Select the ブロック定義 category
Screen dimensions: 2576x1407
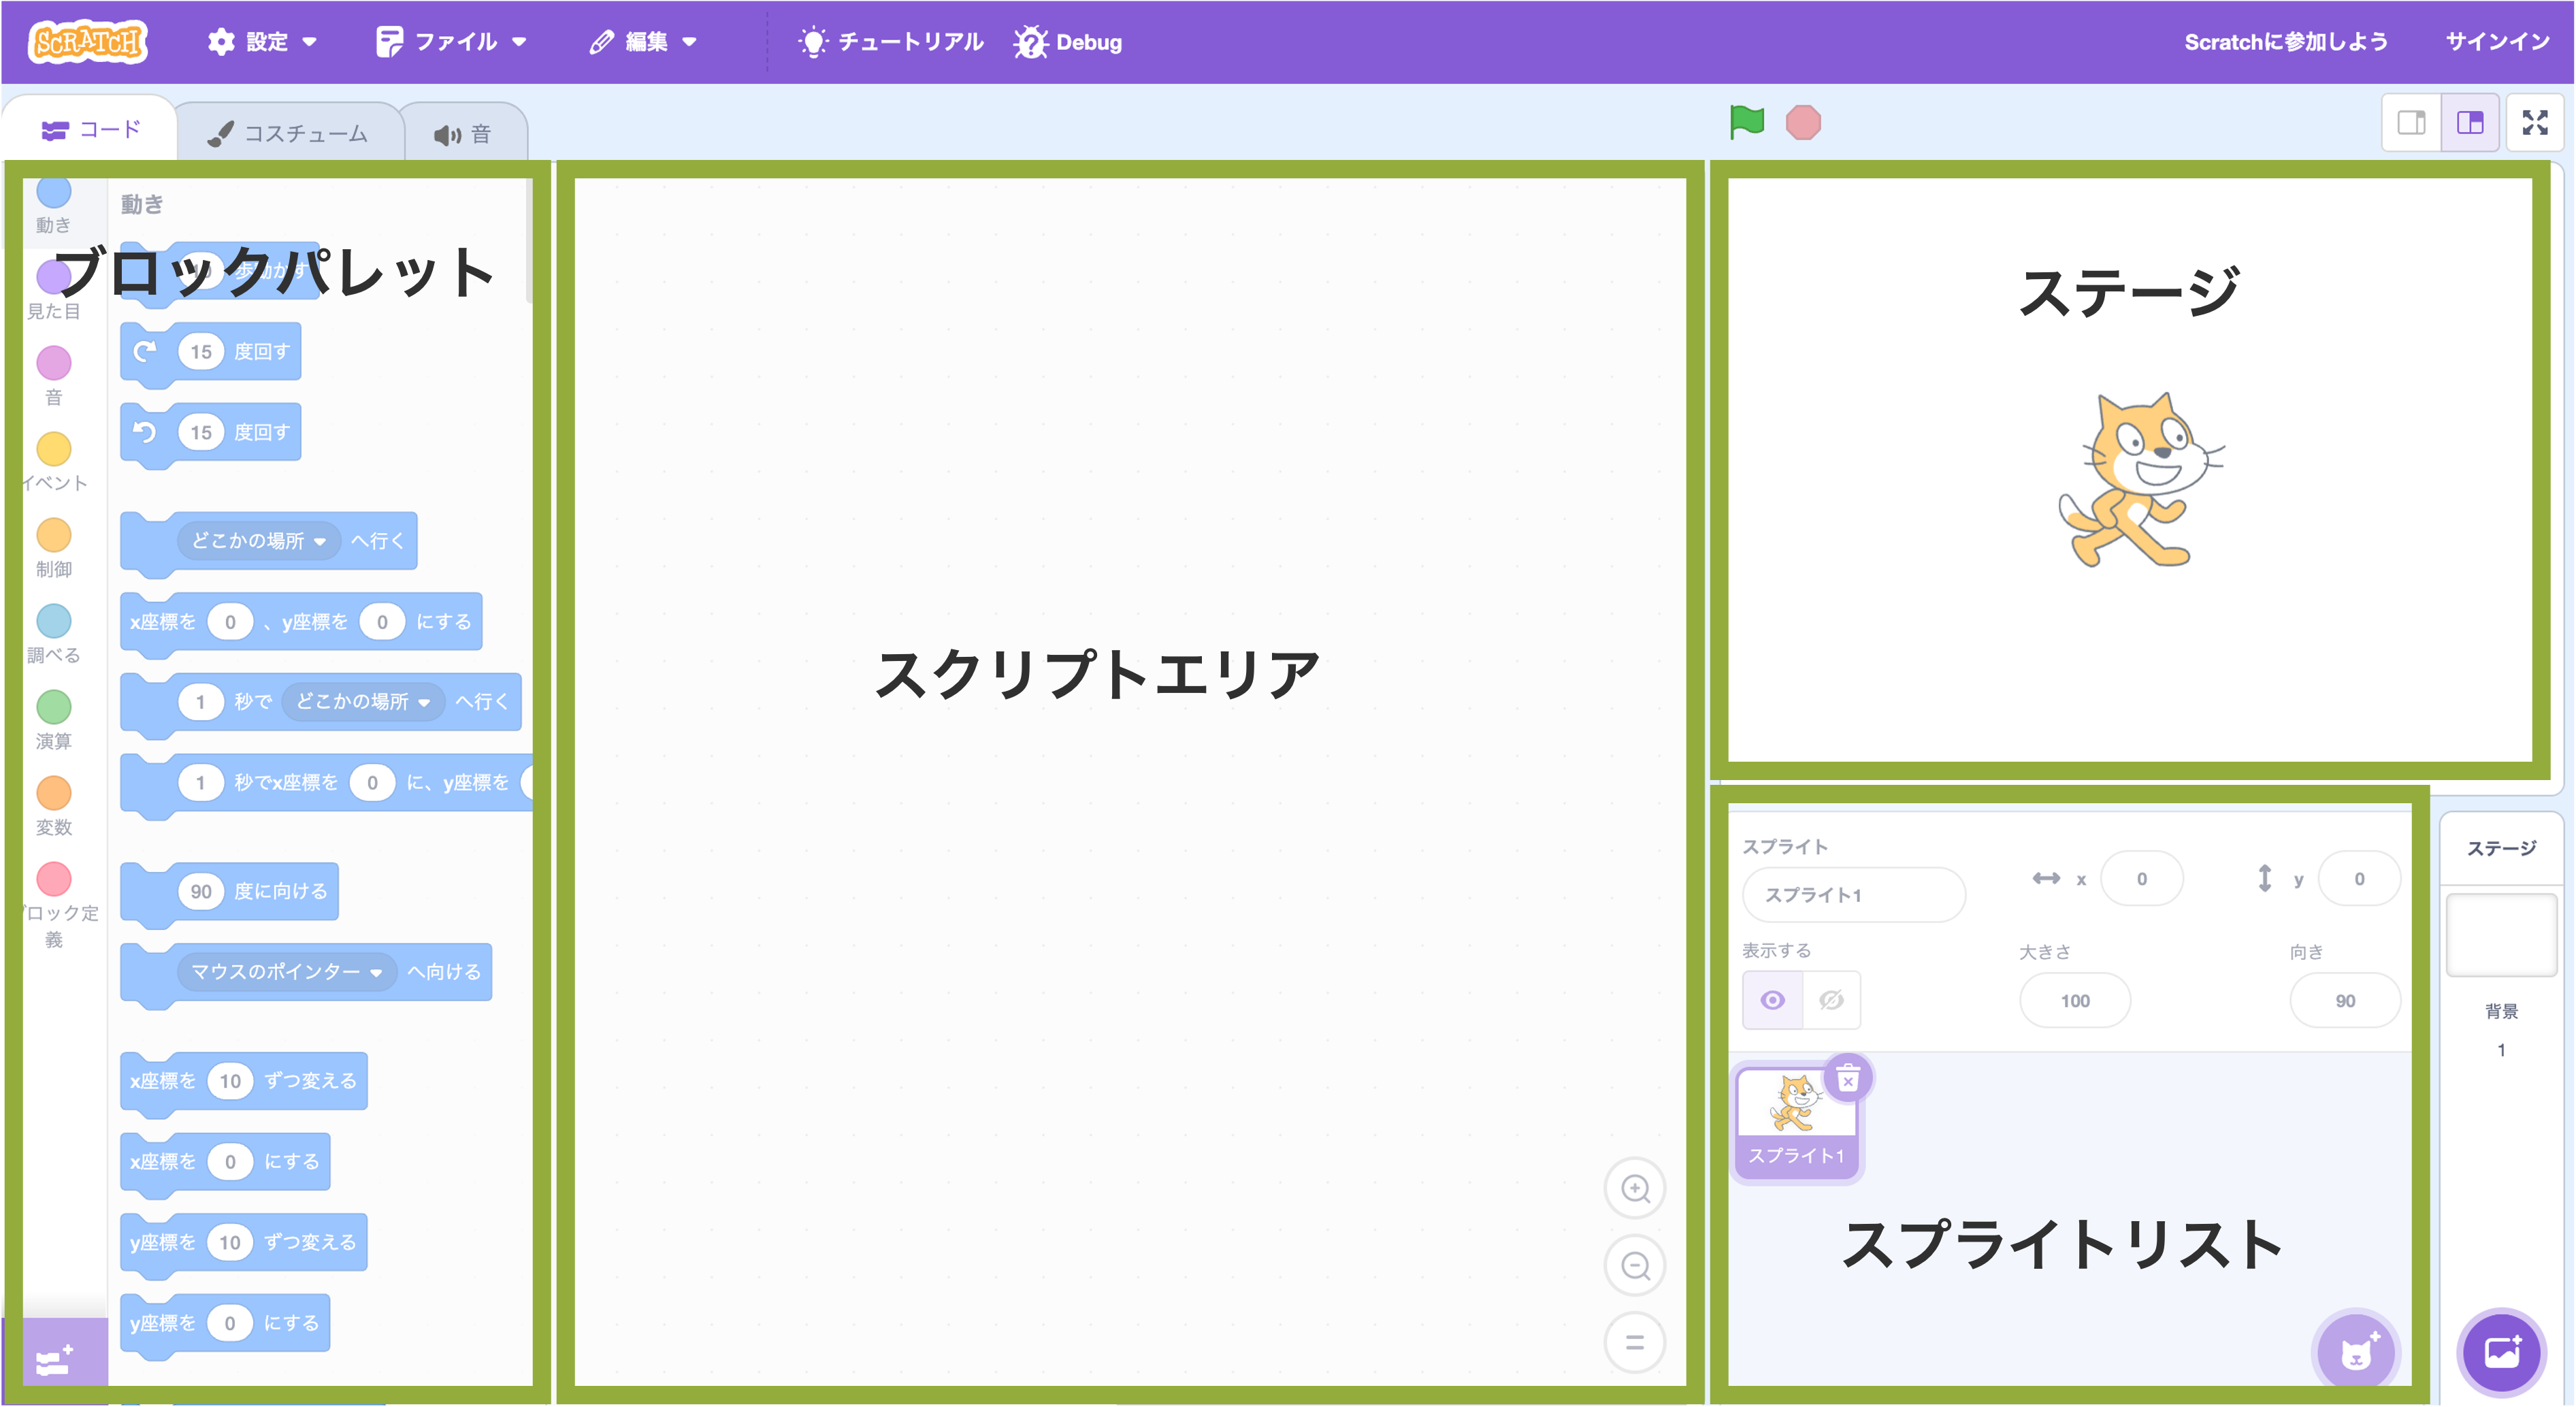[x=54, y=905]
